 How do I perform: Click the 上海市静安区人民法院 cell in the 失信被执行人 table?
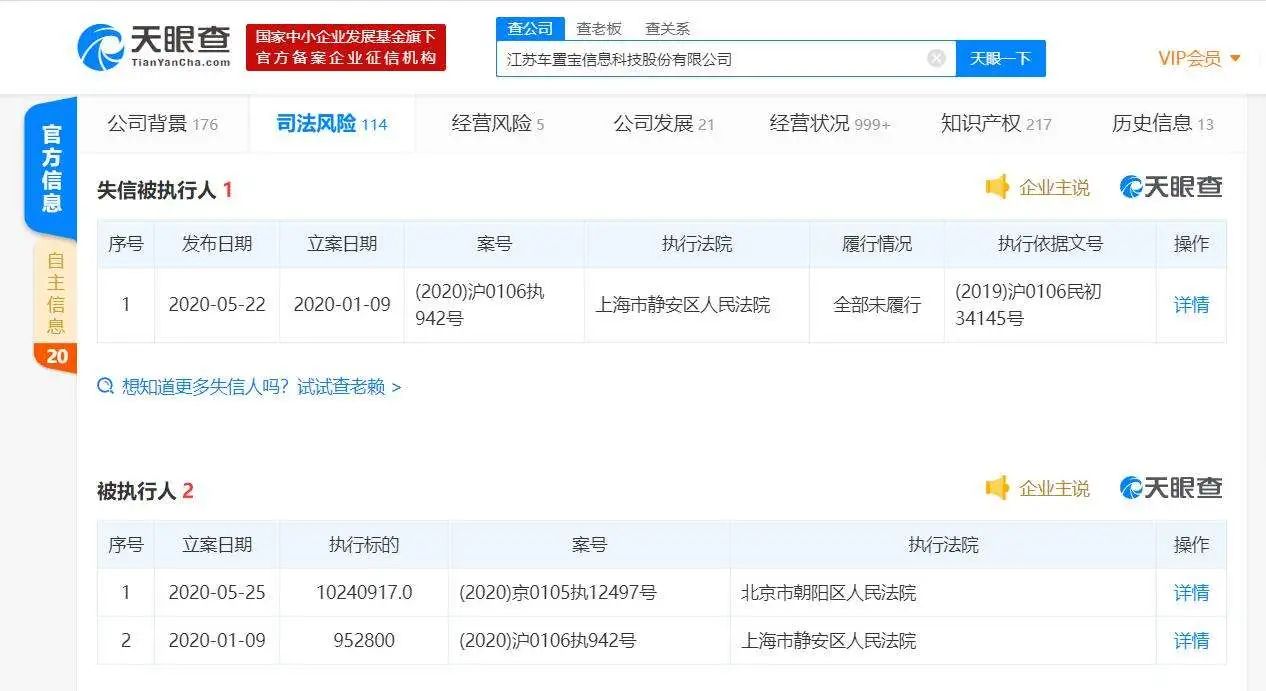697,305
